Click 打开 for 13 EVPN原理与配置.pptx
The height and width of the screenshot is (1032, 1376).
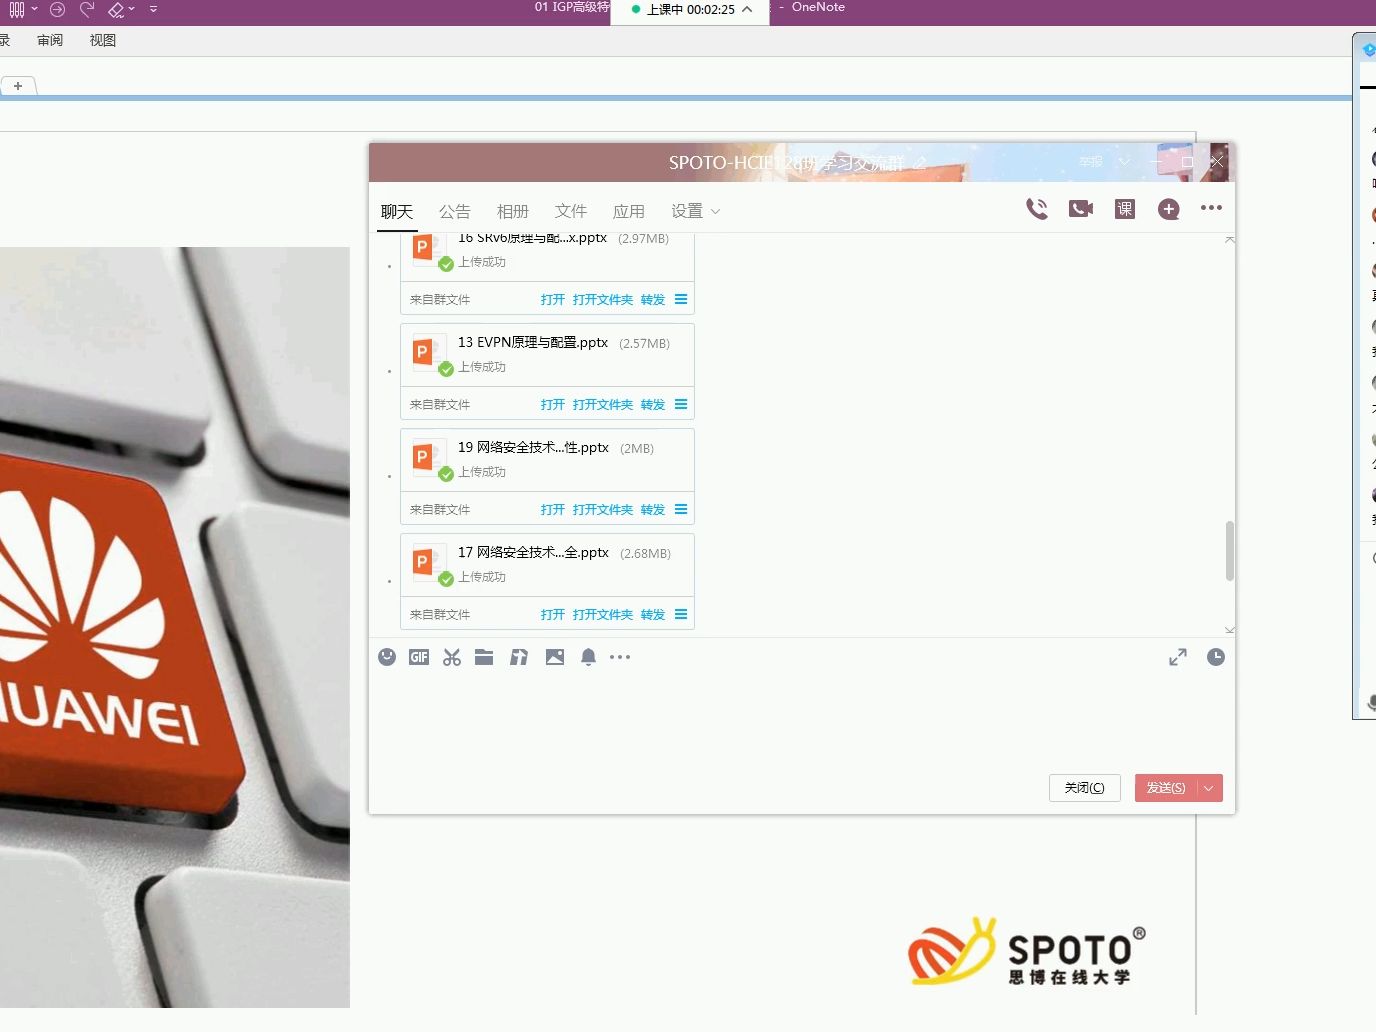pos(553,404)
